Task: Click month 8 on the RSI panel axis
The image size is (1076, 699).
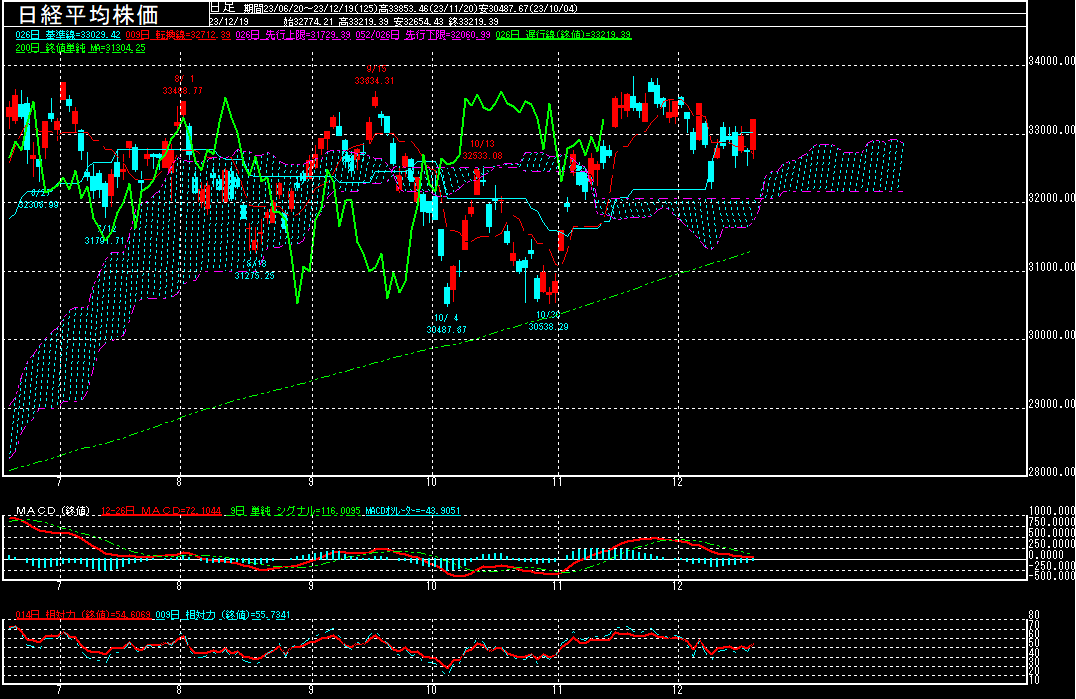Action: 180,690
